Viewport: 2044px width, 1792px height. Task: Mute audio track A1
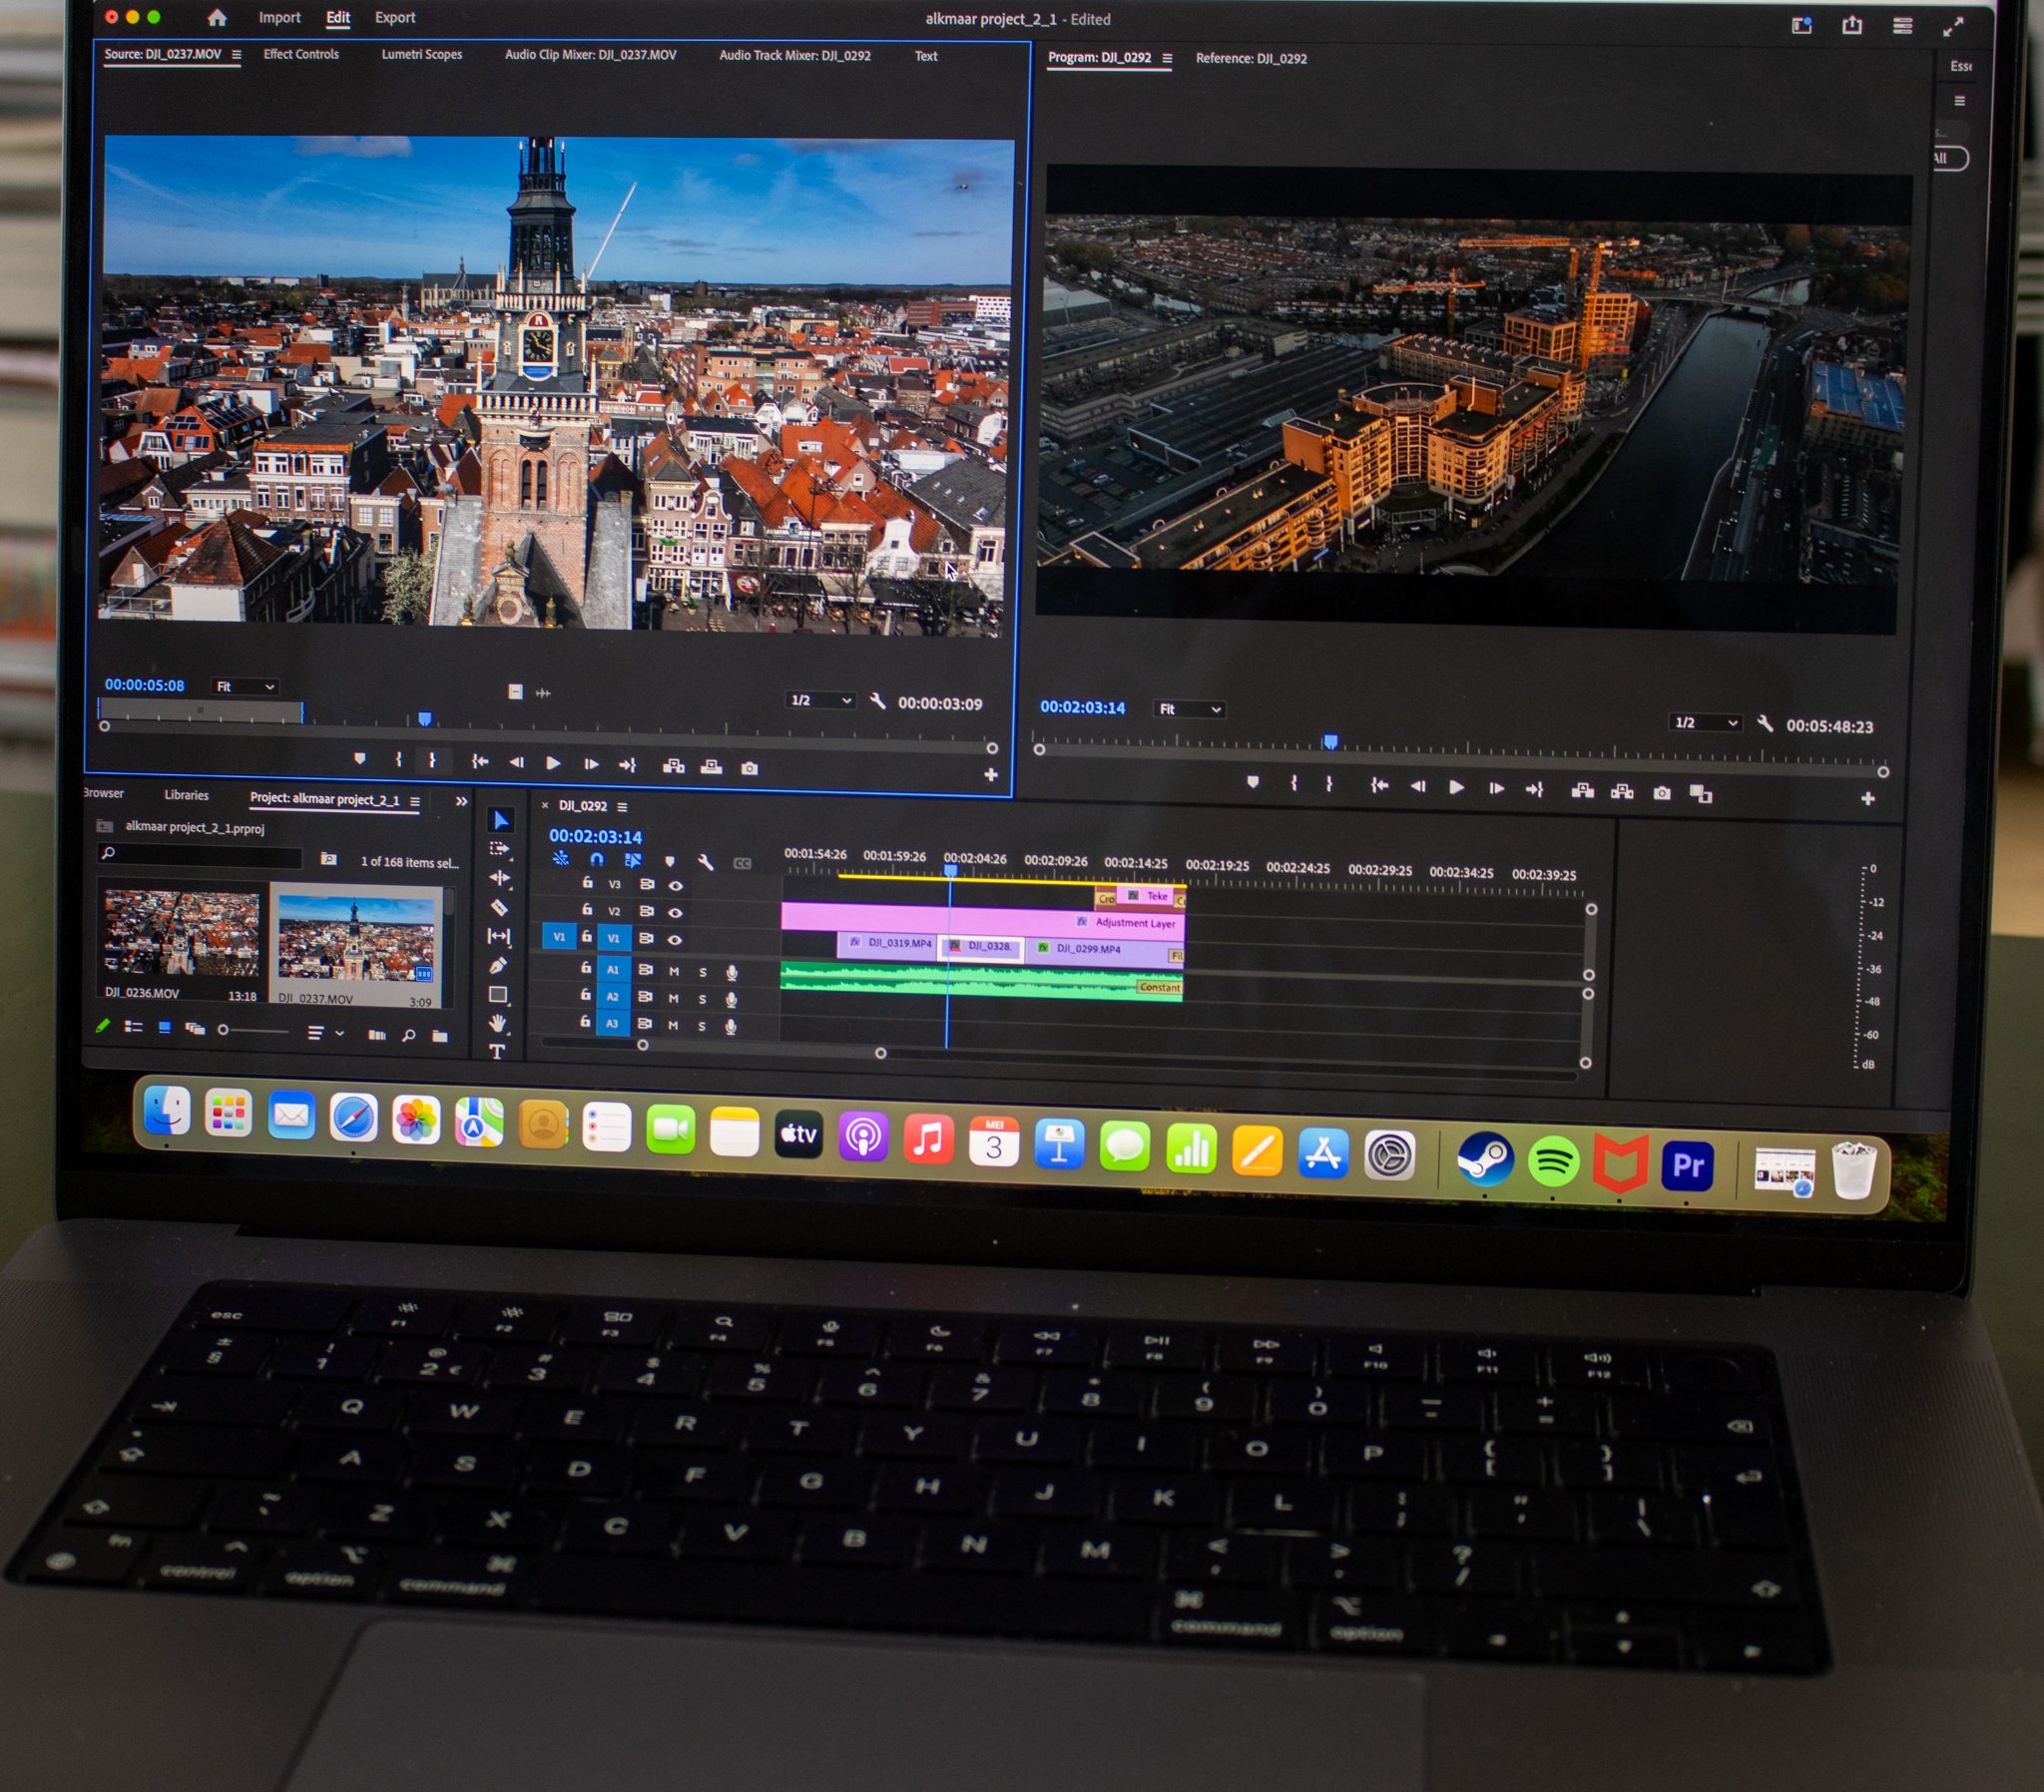pos(674,971)
